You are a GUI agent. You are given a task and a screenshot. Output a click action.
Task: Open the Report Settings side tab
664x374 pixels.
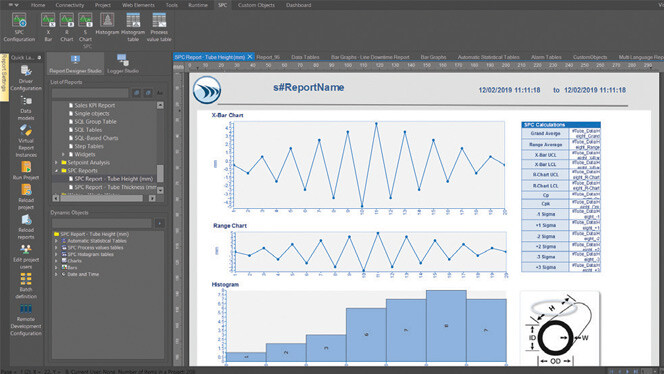[x=4, y=77]
